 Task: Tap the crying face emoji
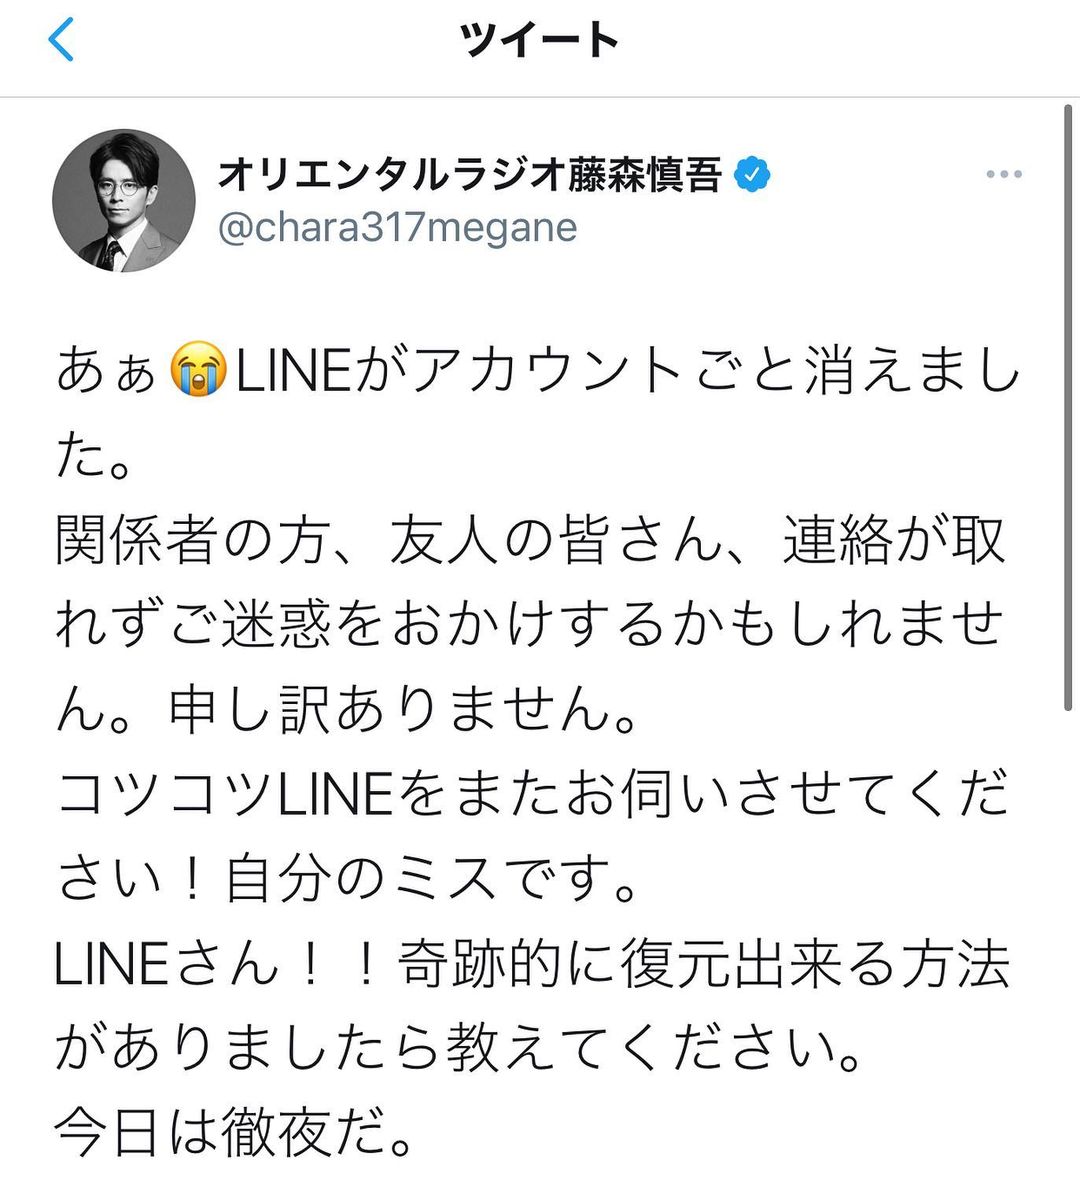197,371
